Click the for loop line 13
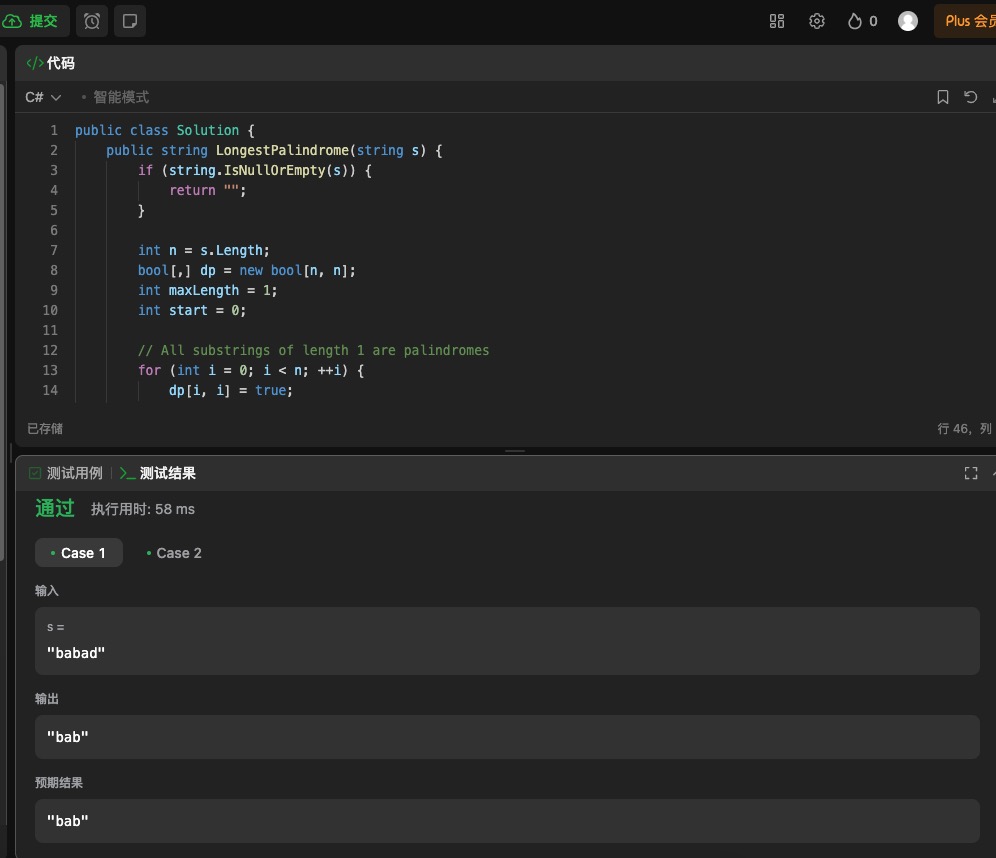Image resolution: width=996 pixels, height=858 pixels. (x=251, y=370)
